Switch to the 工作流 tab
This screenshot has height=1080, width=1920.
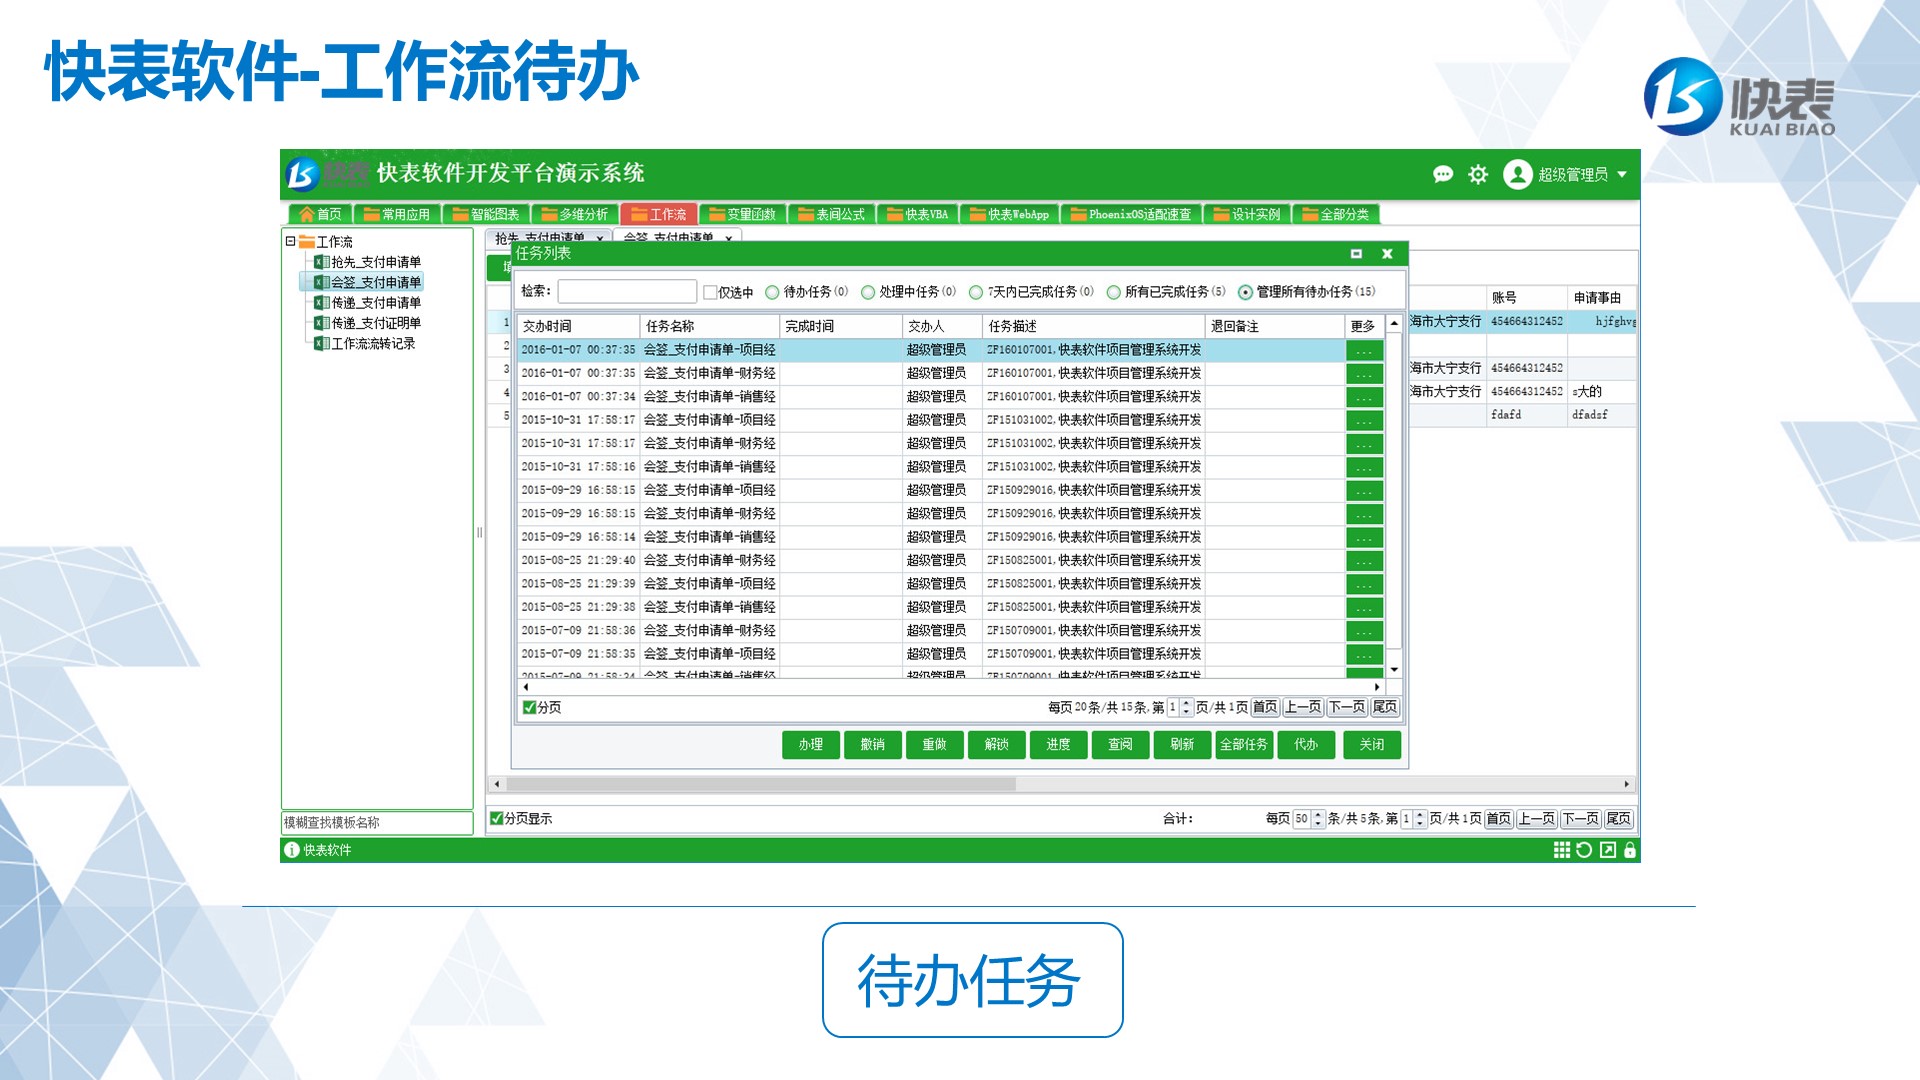coord(658,214)
